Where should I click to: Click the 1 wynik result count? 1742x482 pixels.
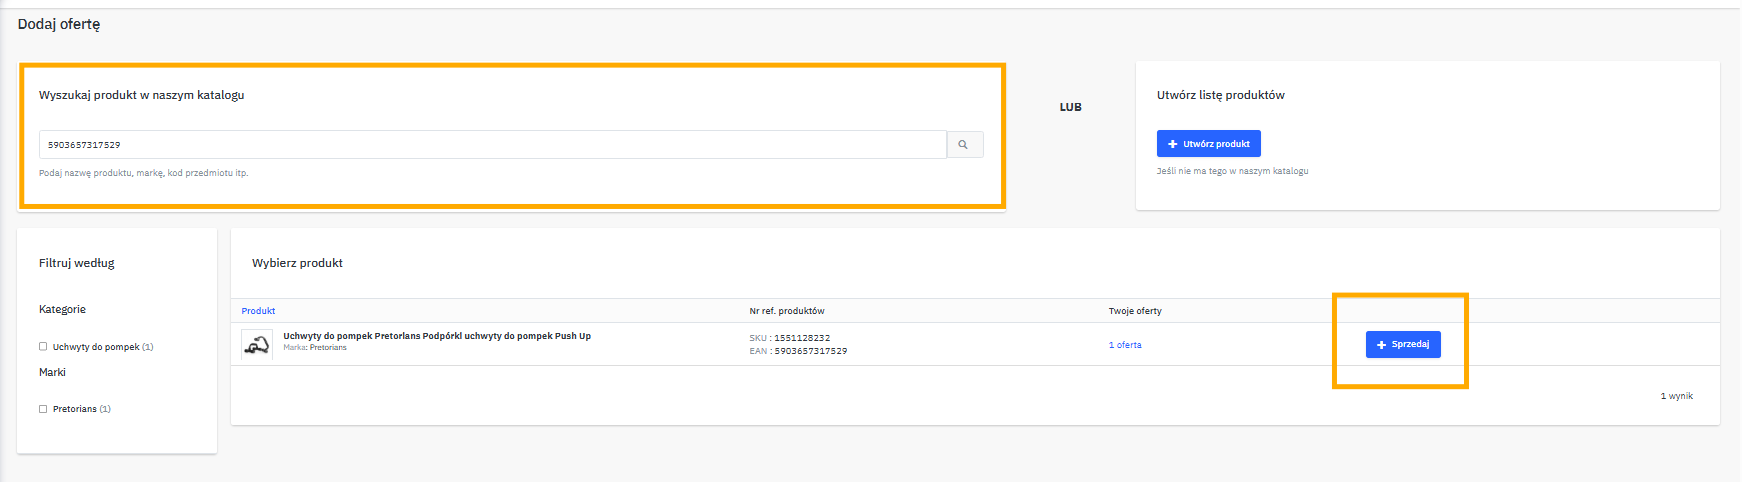click(1676, 396)
